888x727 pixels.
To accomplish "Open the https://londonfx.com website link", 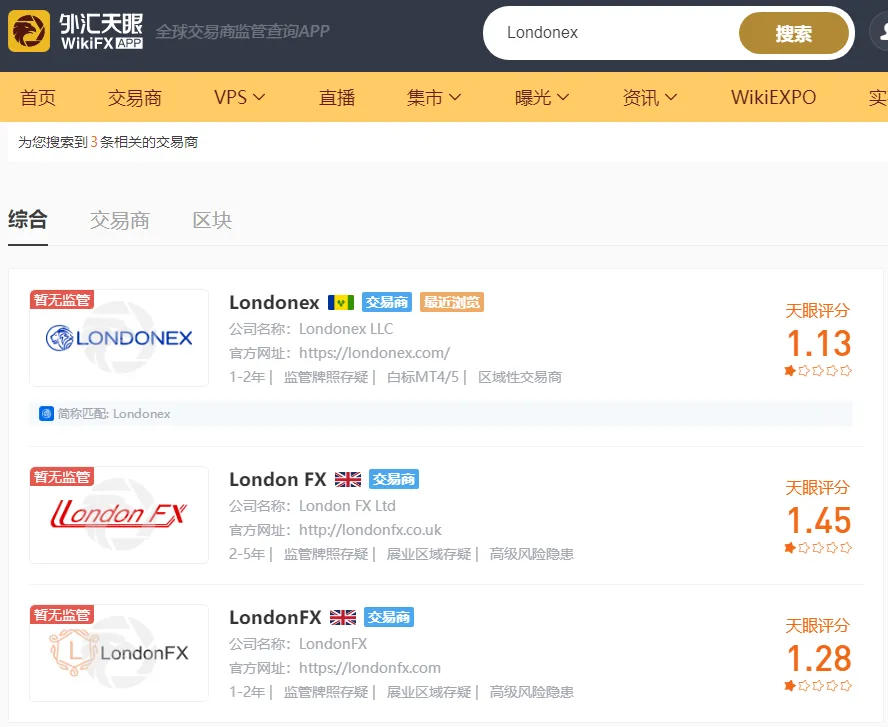I will 370,668.
